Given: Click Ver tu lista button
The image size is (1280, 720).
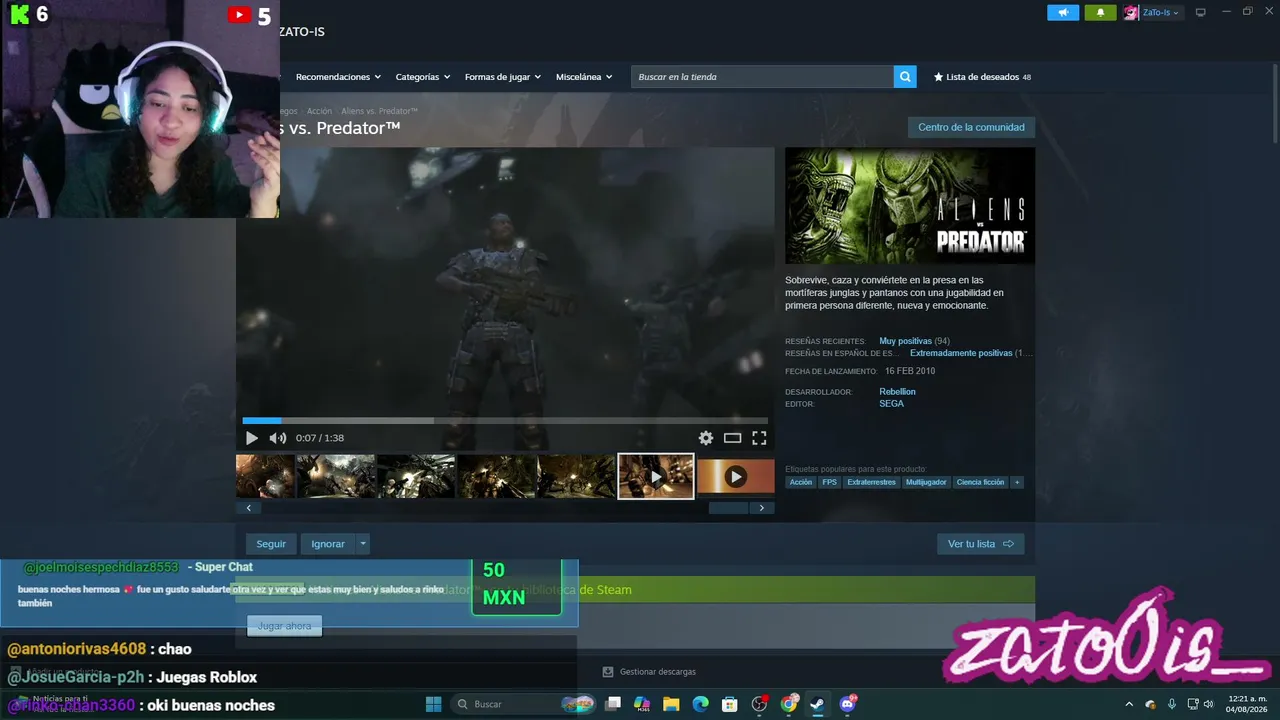Looking at the screenshot, I should click(x=980, y=544).
